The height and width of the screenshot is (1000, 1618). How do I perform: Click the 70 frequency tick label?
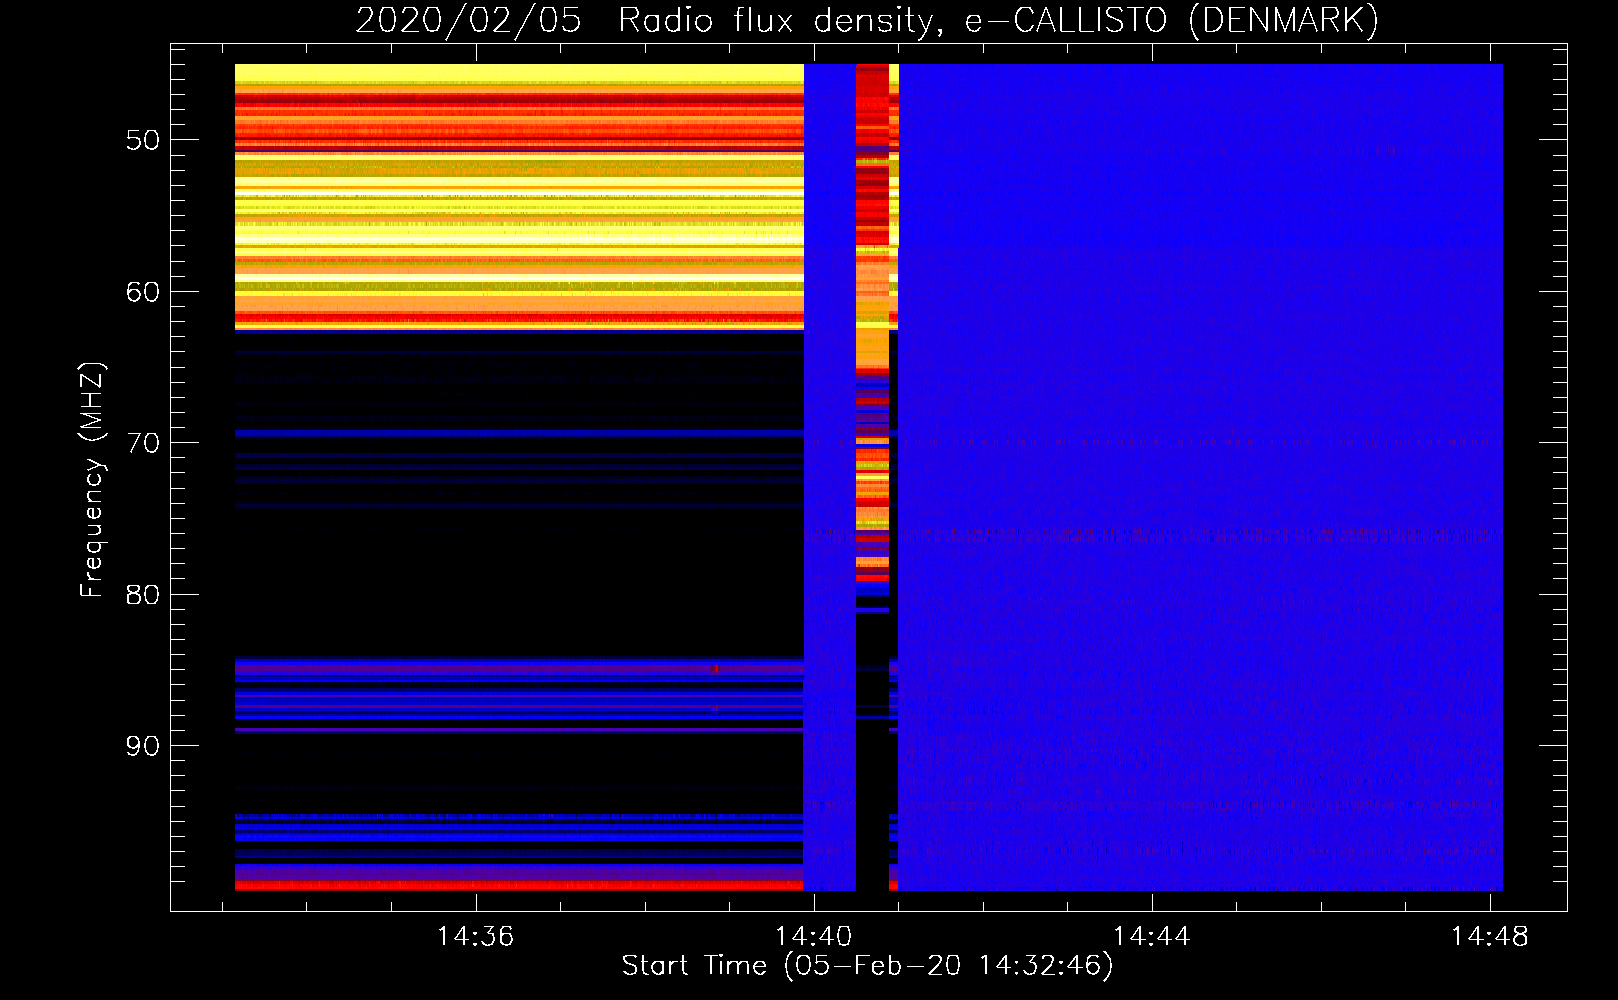coord(143,443)
